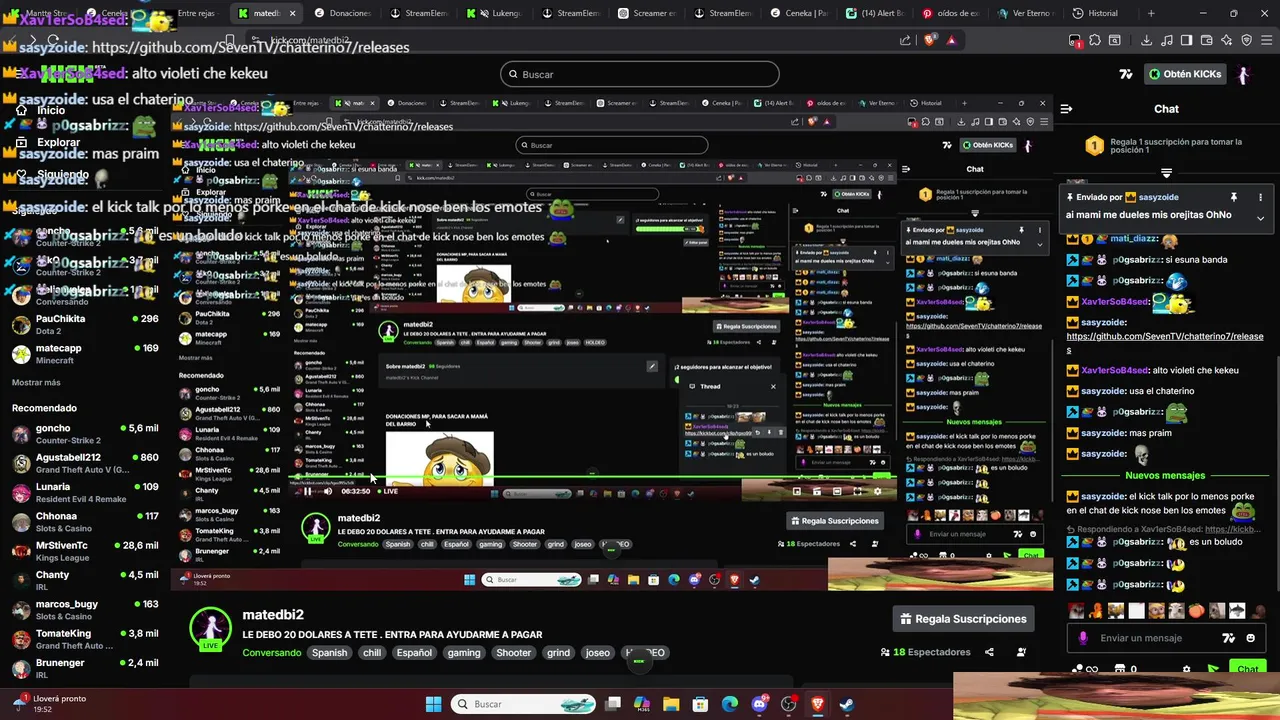
Task: Open pinned message three-dot options
Action: tap(1260, 197)
